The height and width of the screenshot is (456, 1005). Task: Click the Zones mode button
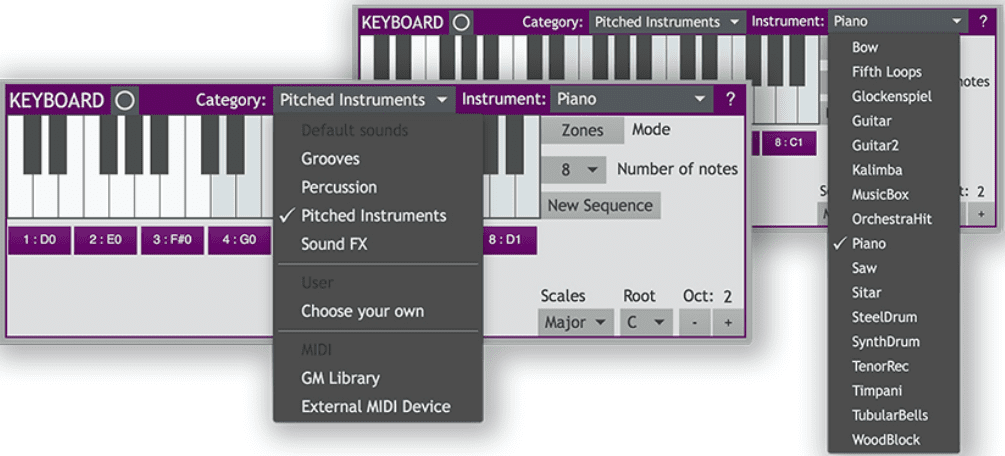[582, 130]
